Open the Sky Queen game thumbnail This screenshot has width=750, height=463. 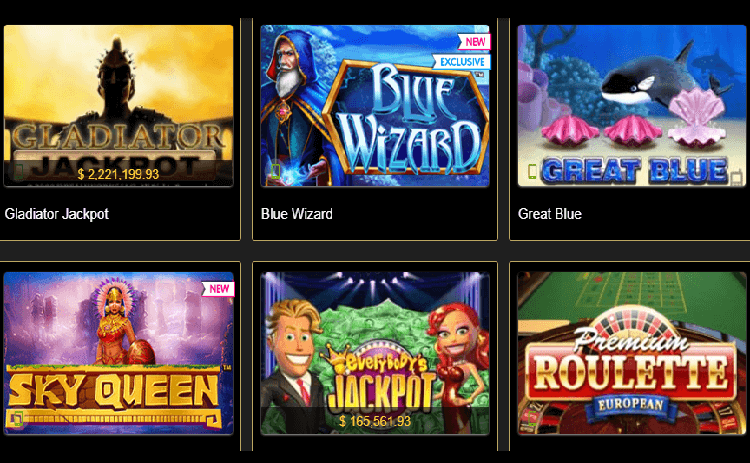click(119, 353)
